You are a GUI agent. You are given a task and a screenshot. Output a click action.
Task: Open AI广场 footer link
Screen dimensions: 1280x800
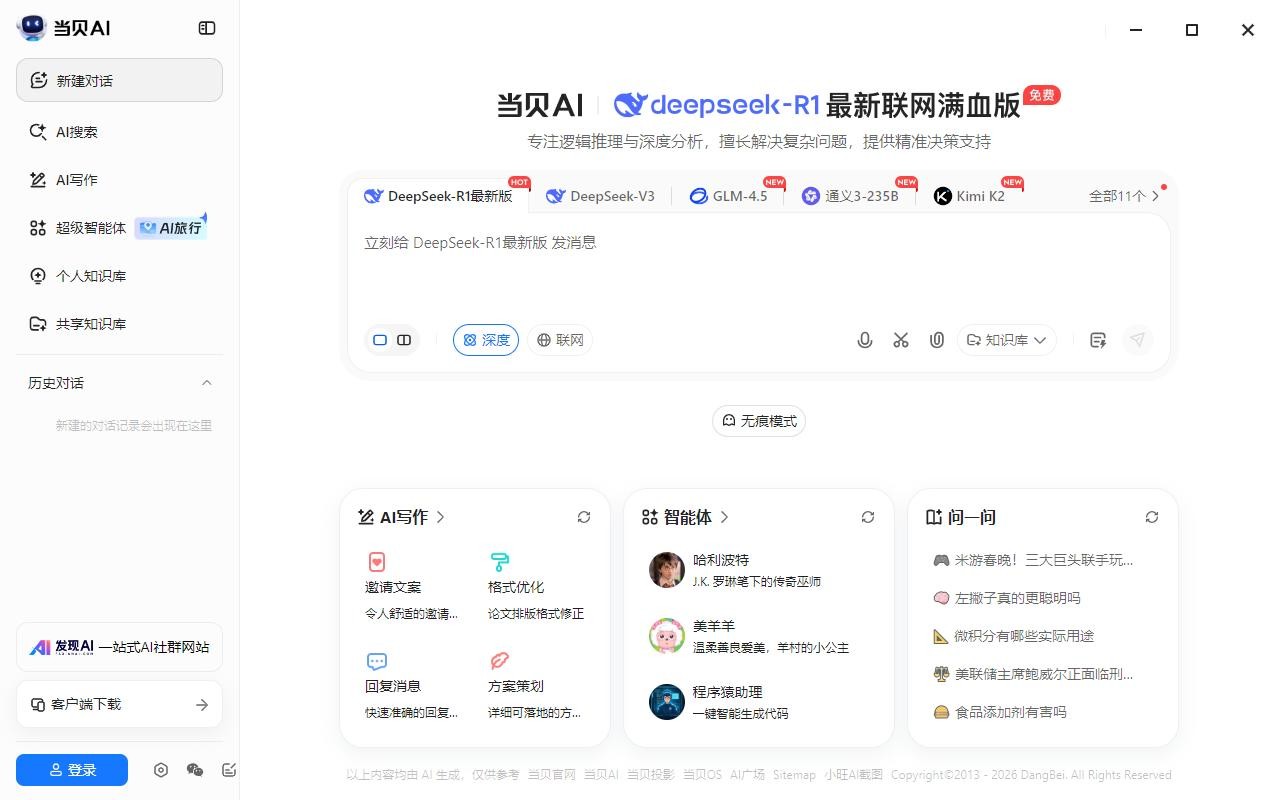click(747, 775)
